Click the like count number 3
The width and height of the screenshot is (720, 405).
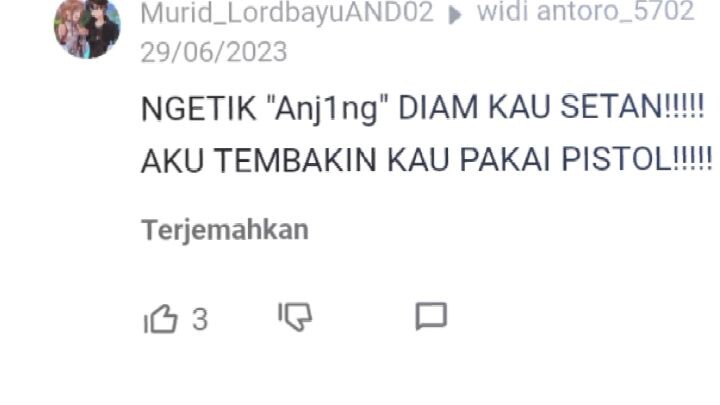pyautogui.click(x=200, y=320)
